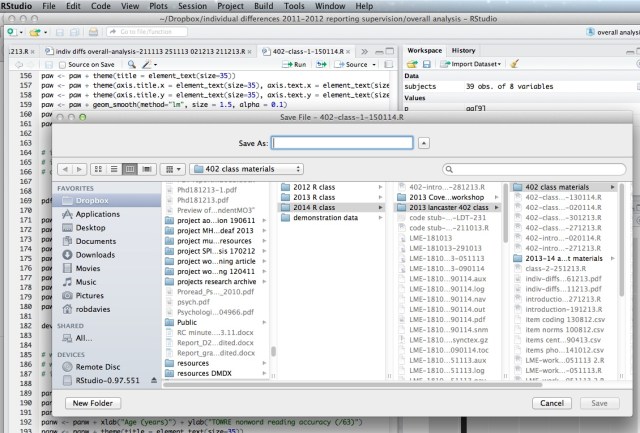The width and height of the screenshot is (640, 433).
Task: Eject the RStudio-0.97.551 volume
Action: tap(154, 380)
